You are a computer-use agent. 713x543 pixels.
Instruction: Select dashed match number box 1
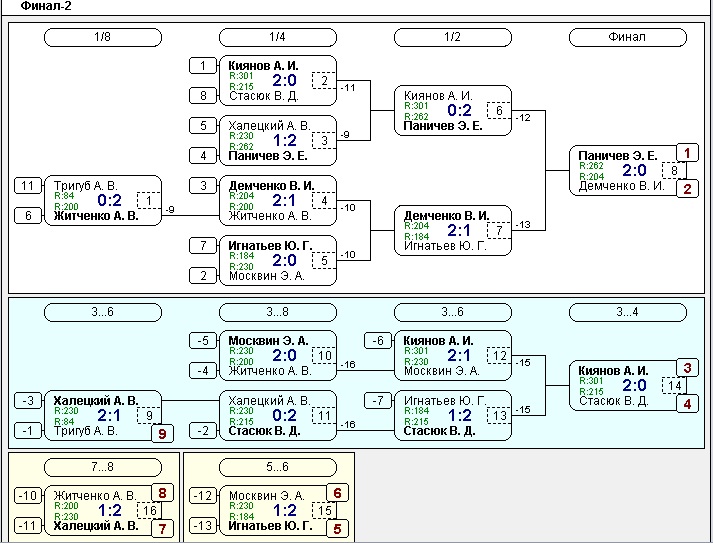[149, 201]
